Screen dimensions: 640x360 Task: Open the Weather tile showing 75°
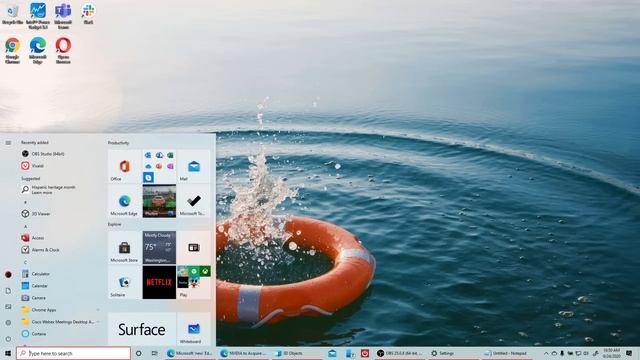[x=159, y=247]
